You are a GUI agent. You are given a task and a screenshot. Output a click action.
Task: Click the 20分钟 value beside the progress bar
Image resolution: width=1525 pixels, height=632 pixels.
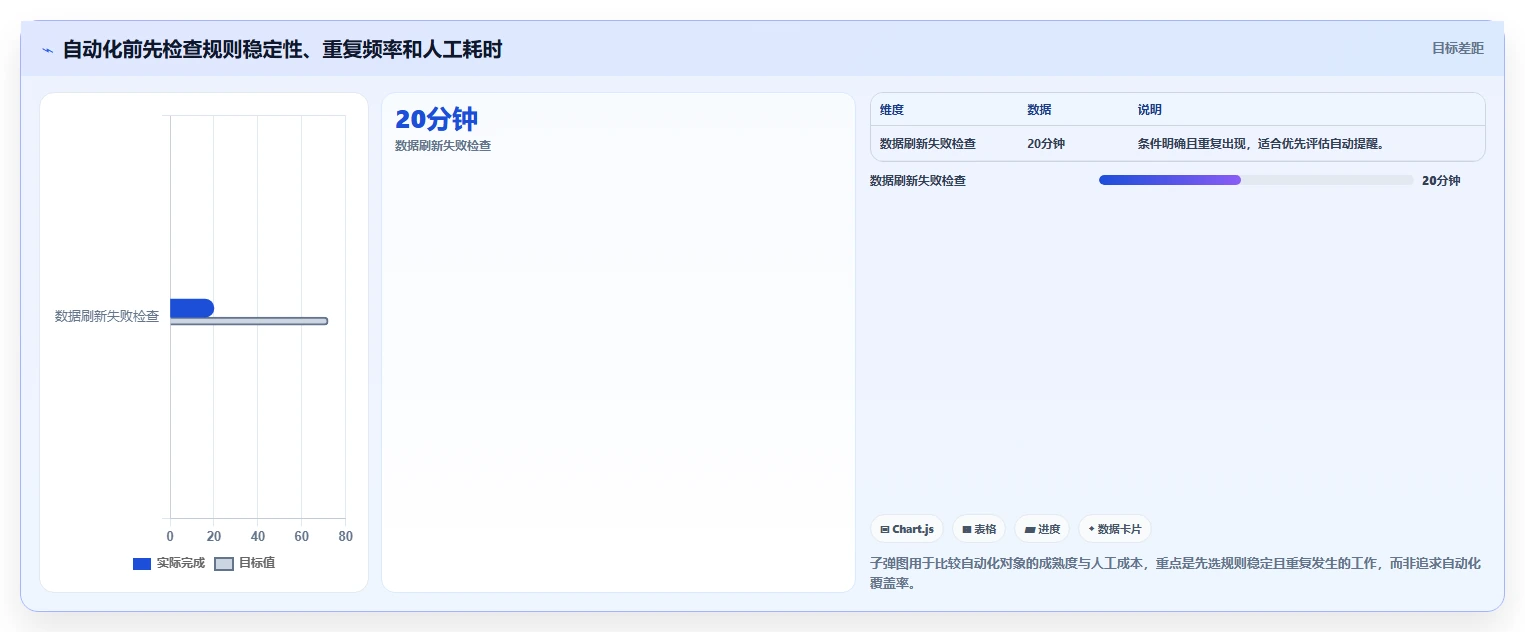tap(1441, 181)
